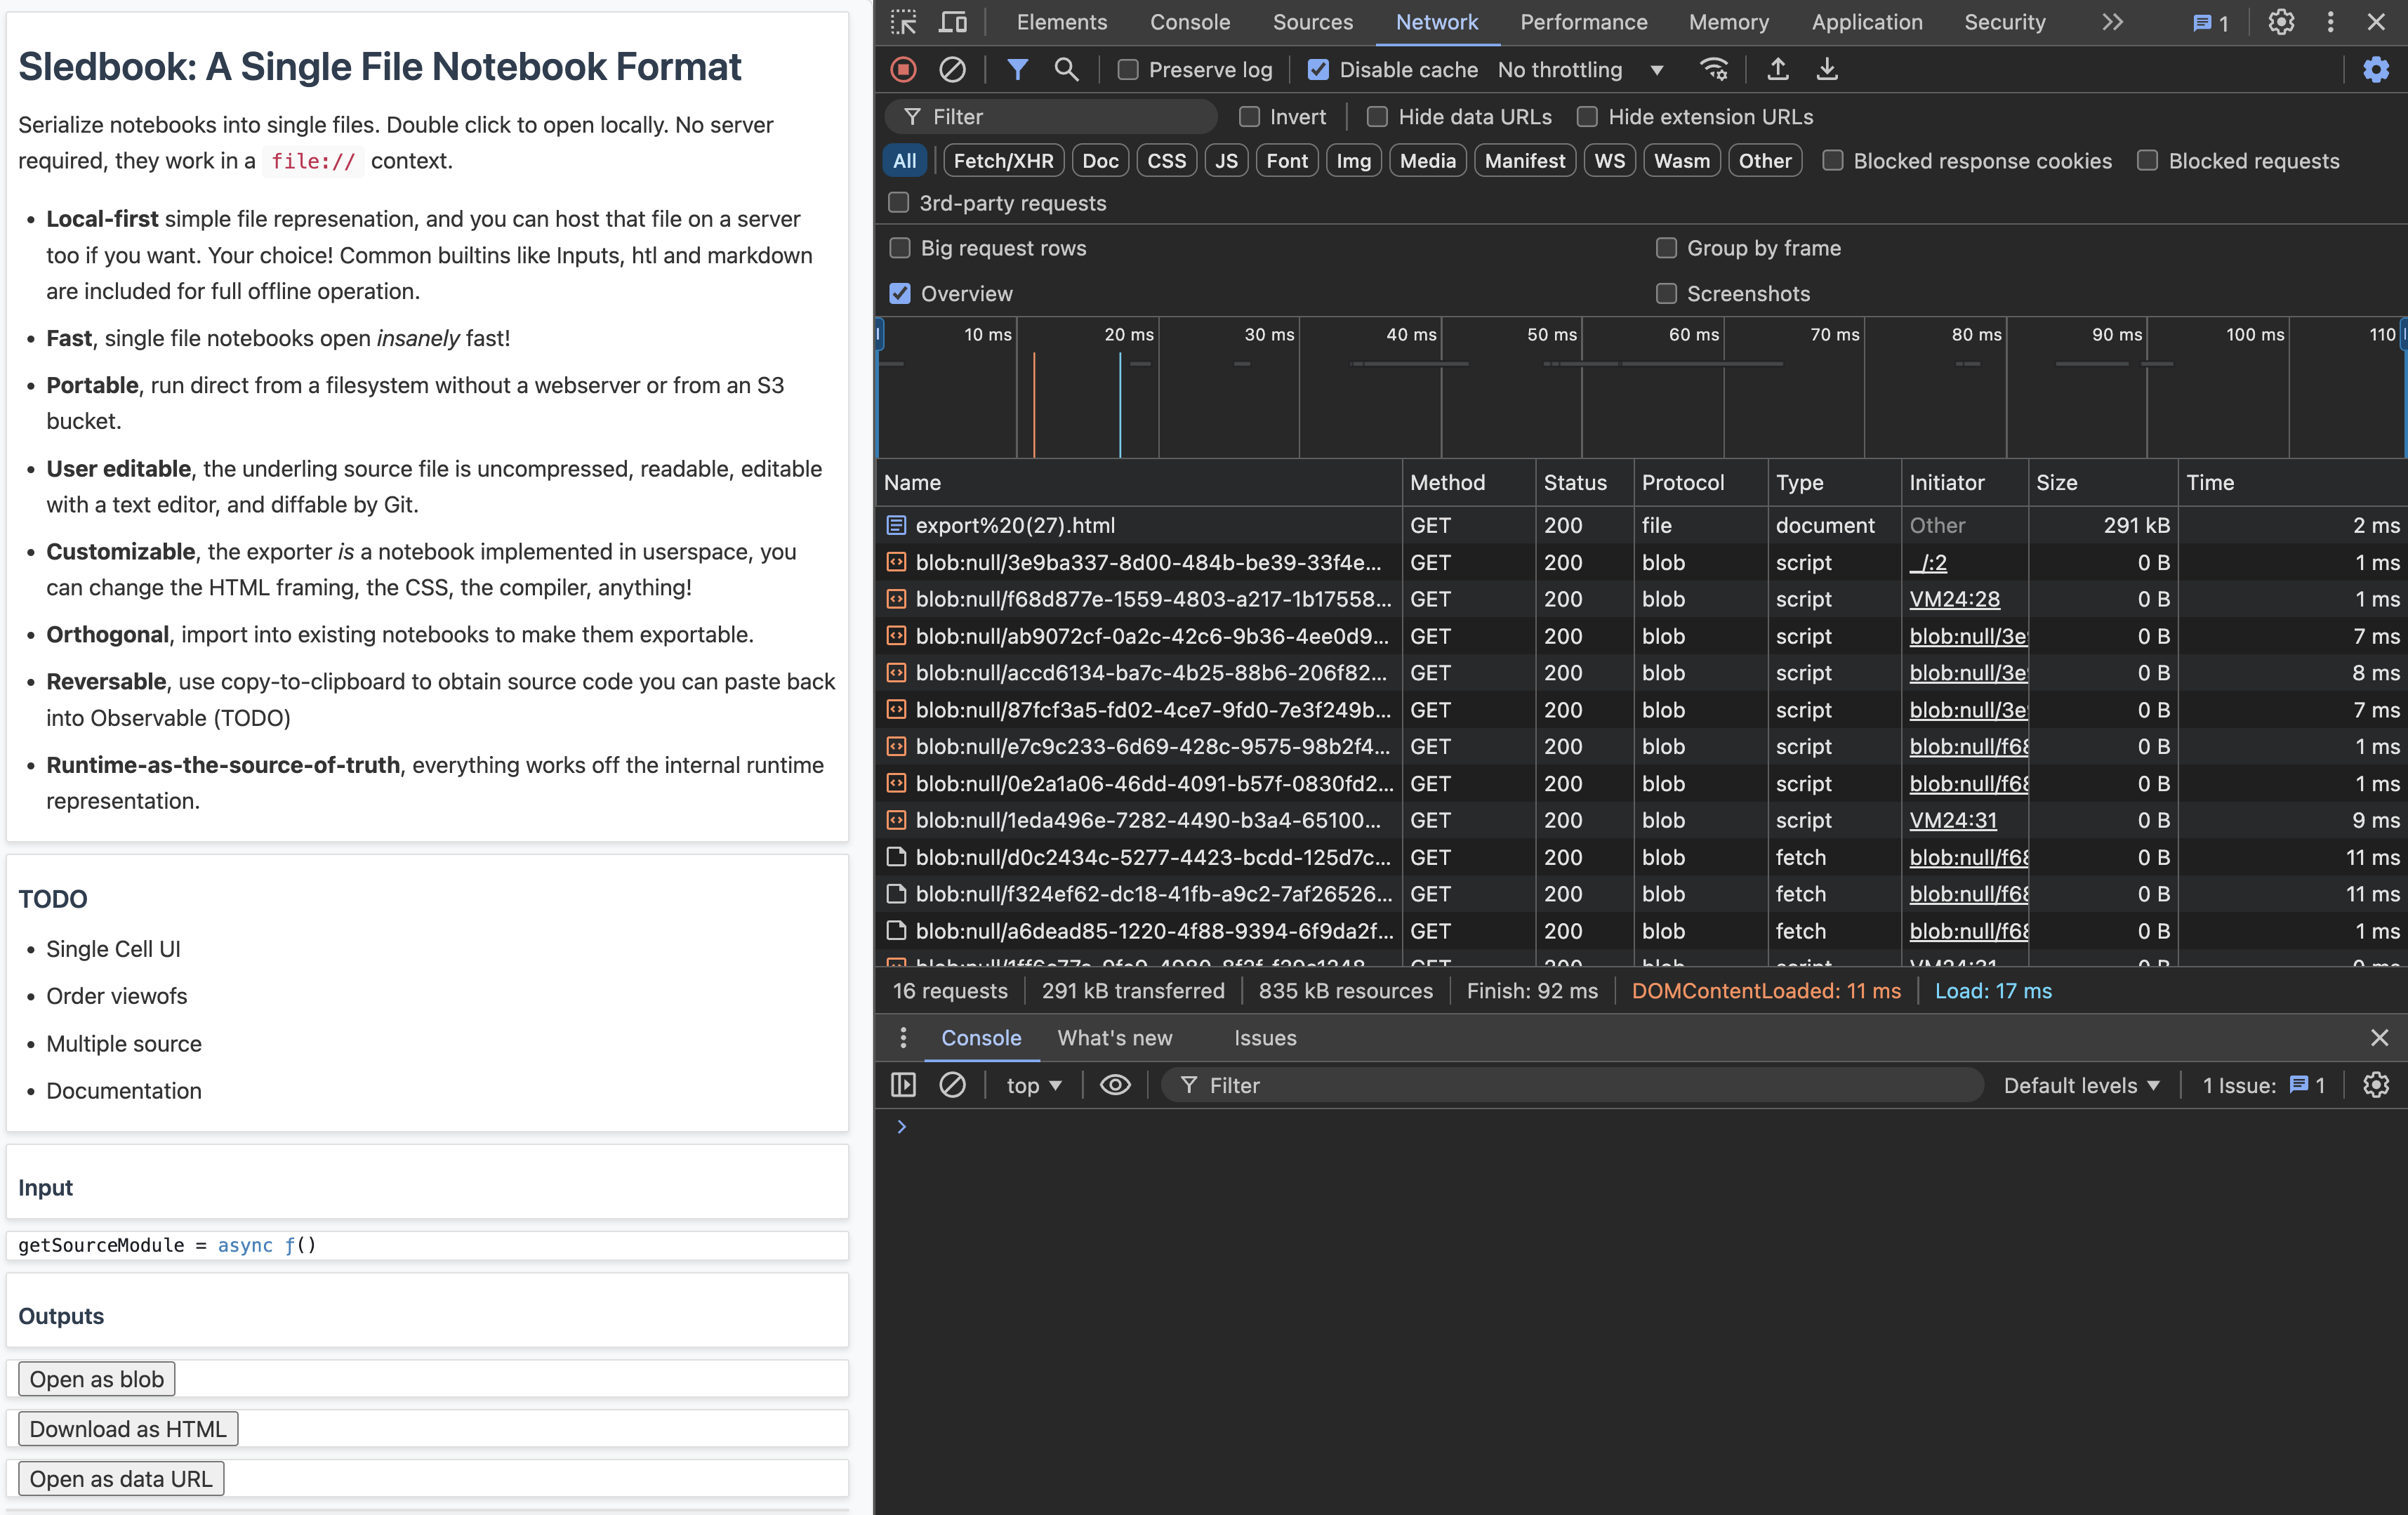
Task: Open console settings gear icon
Action: pos(2375,1085)
